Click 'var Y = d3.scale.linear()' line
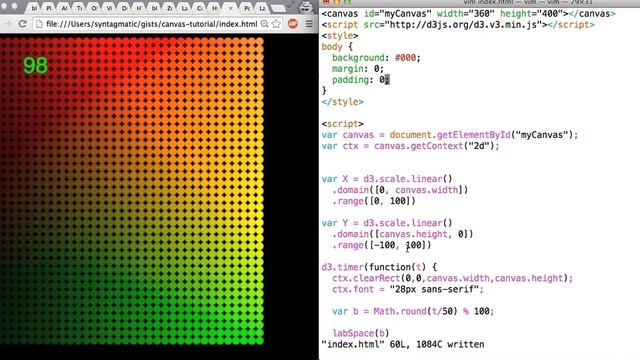 coord(387,223)
